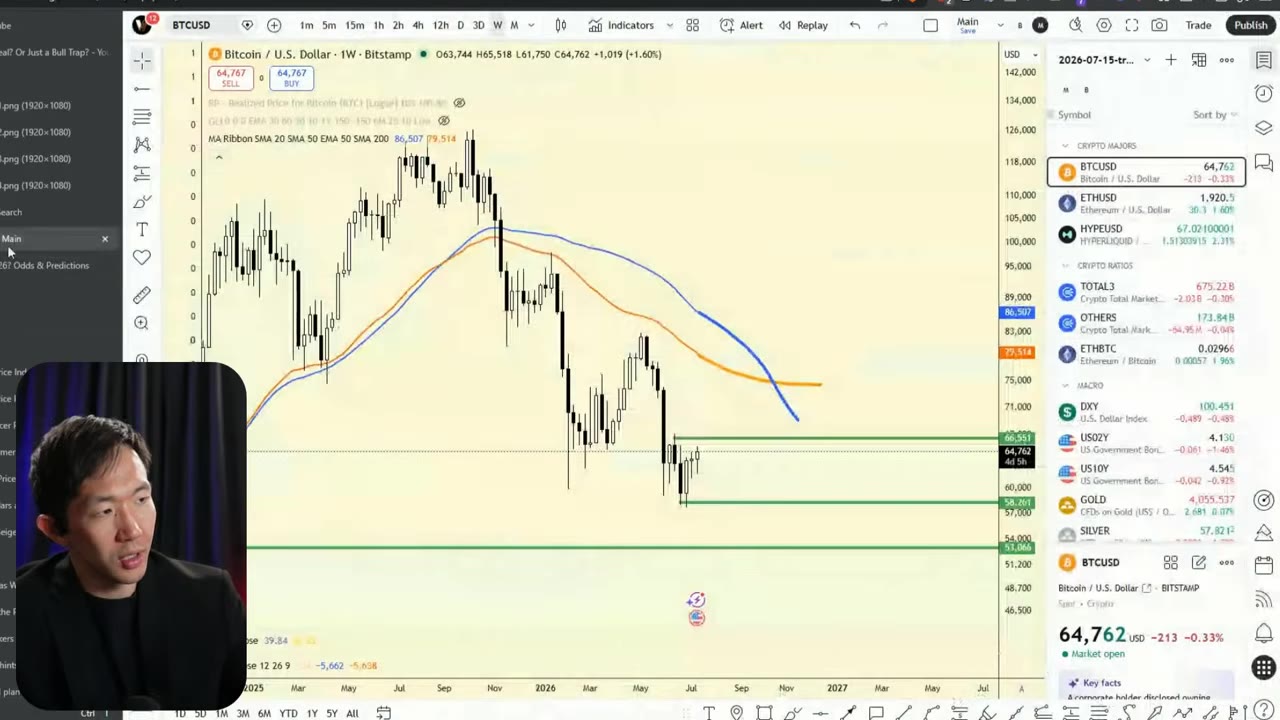Select the W weekly timeframe
The height and width of the screenshot is (720, 1280).
click(x=497, y=25)
